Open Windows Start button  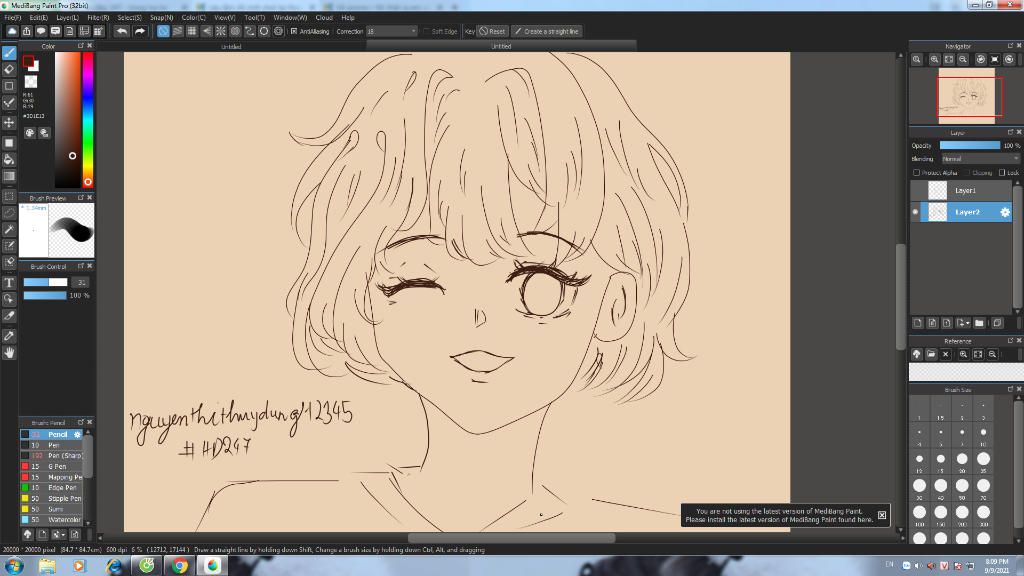[x=14, y=566]
